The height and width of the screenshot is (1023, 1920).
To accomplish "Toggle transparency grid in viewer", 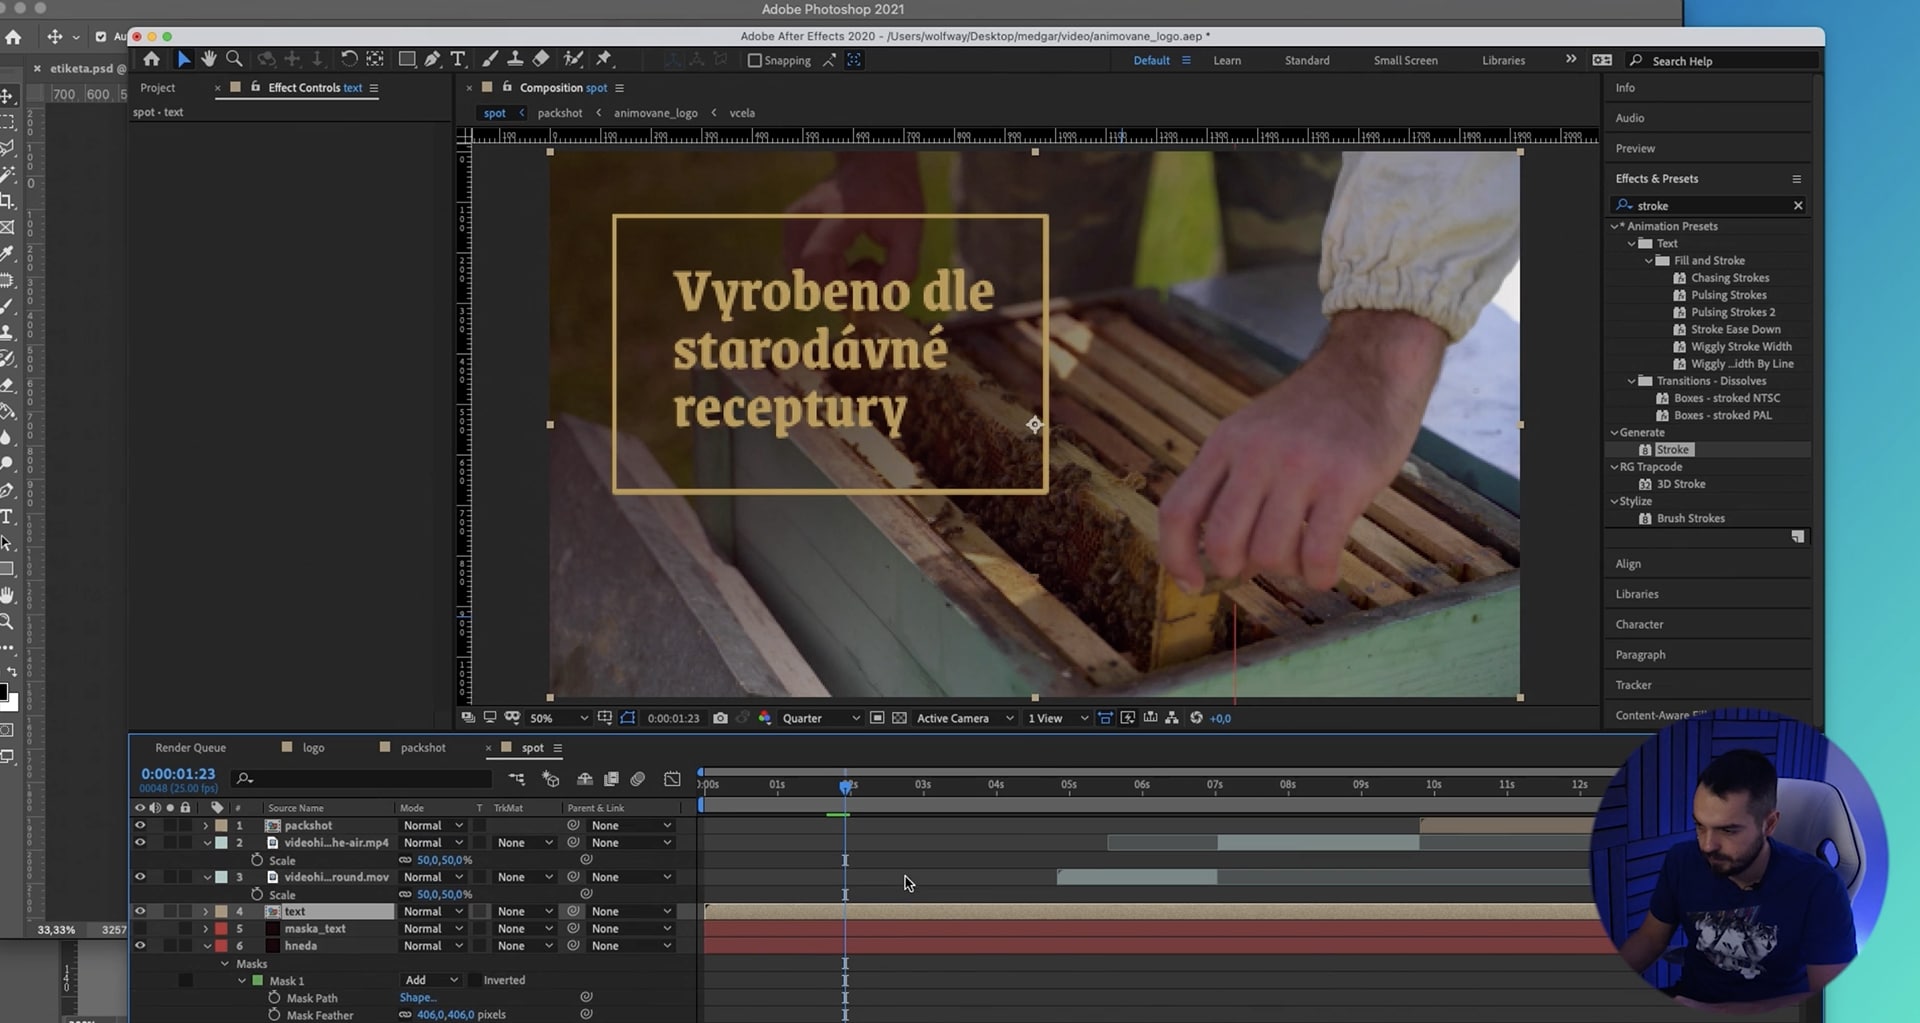I will point(899,718).
